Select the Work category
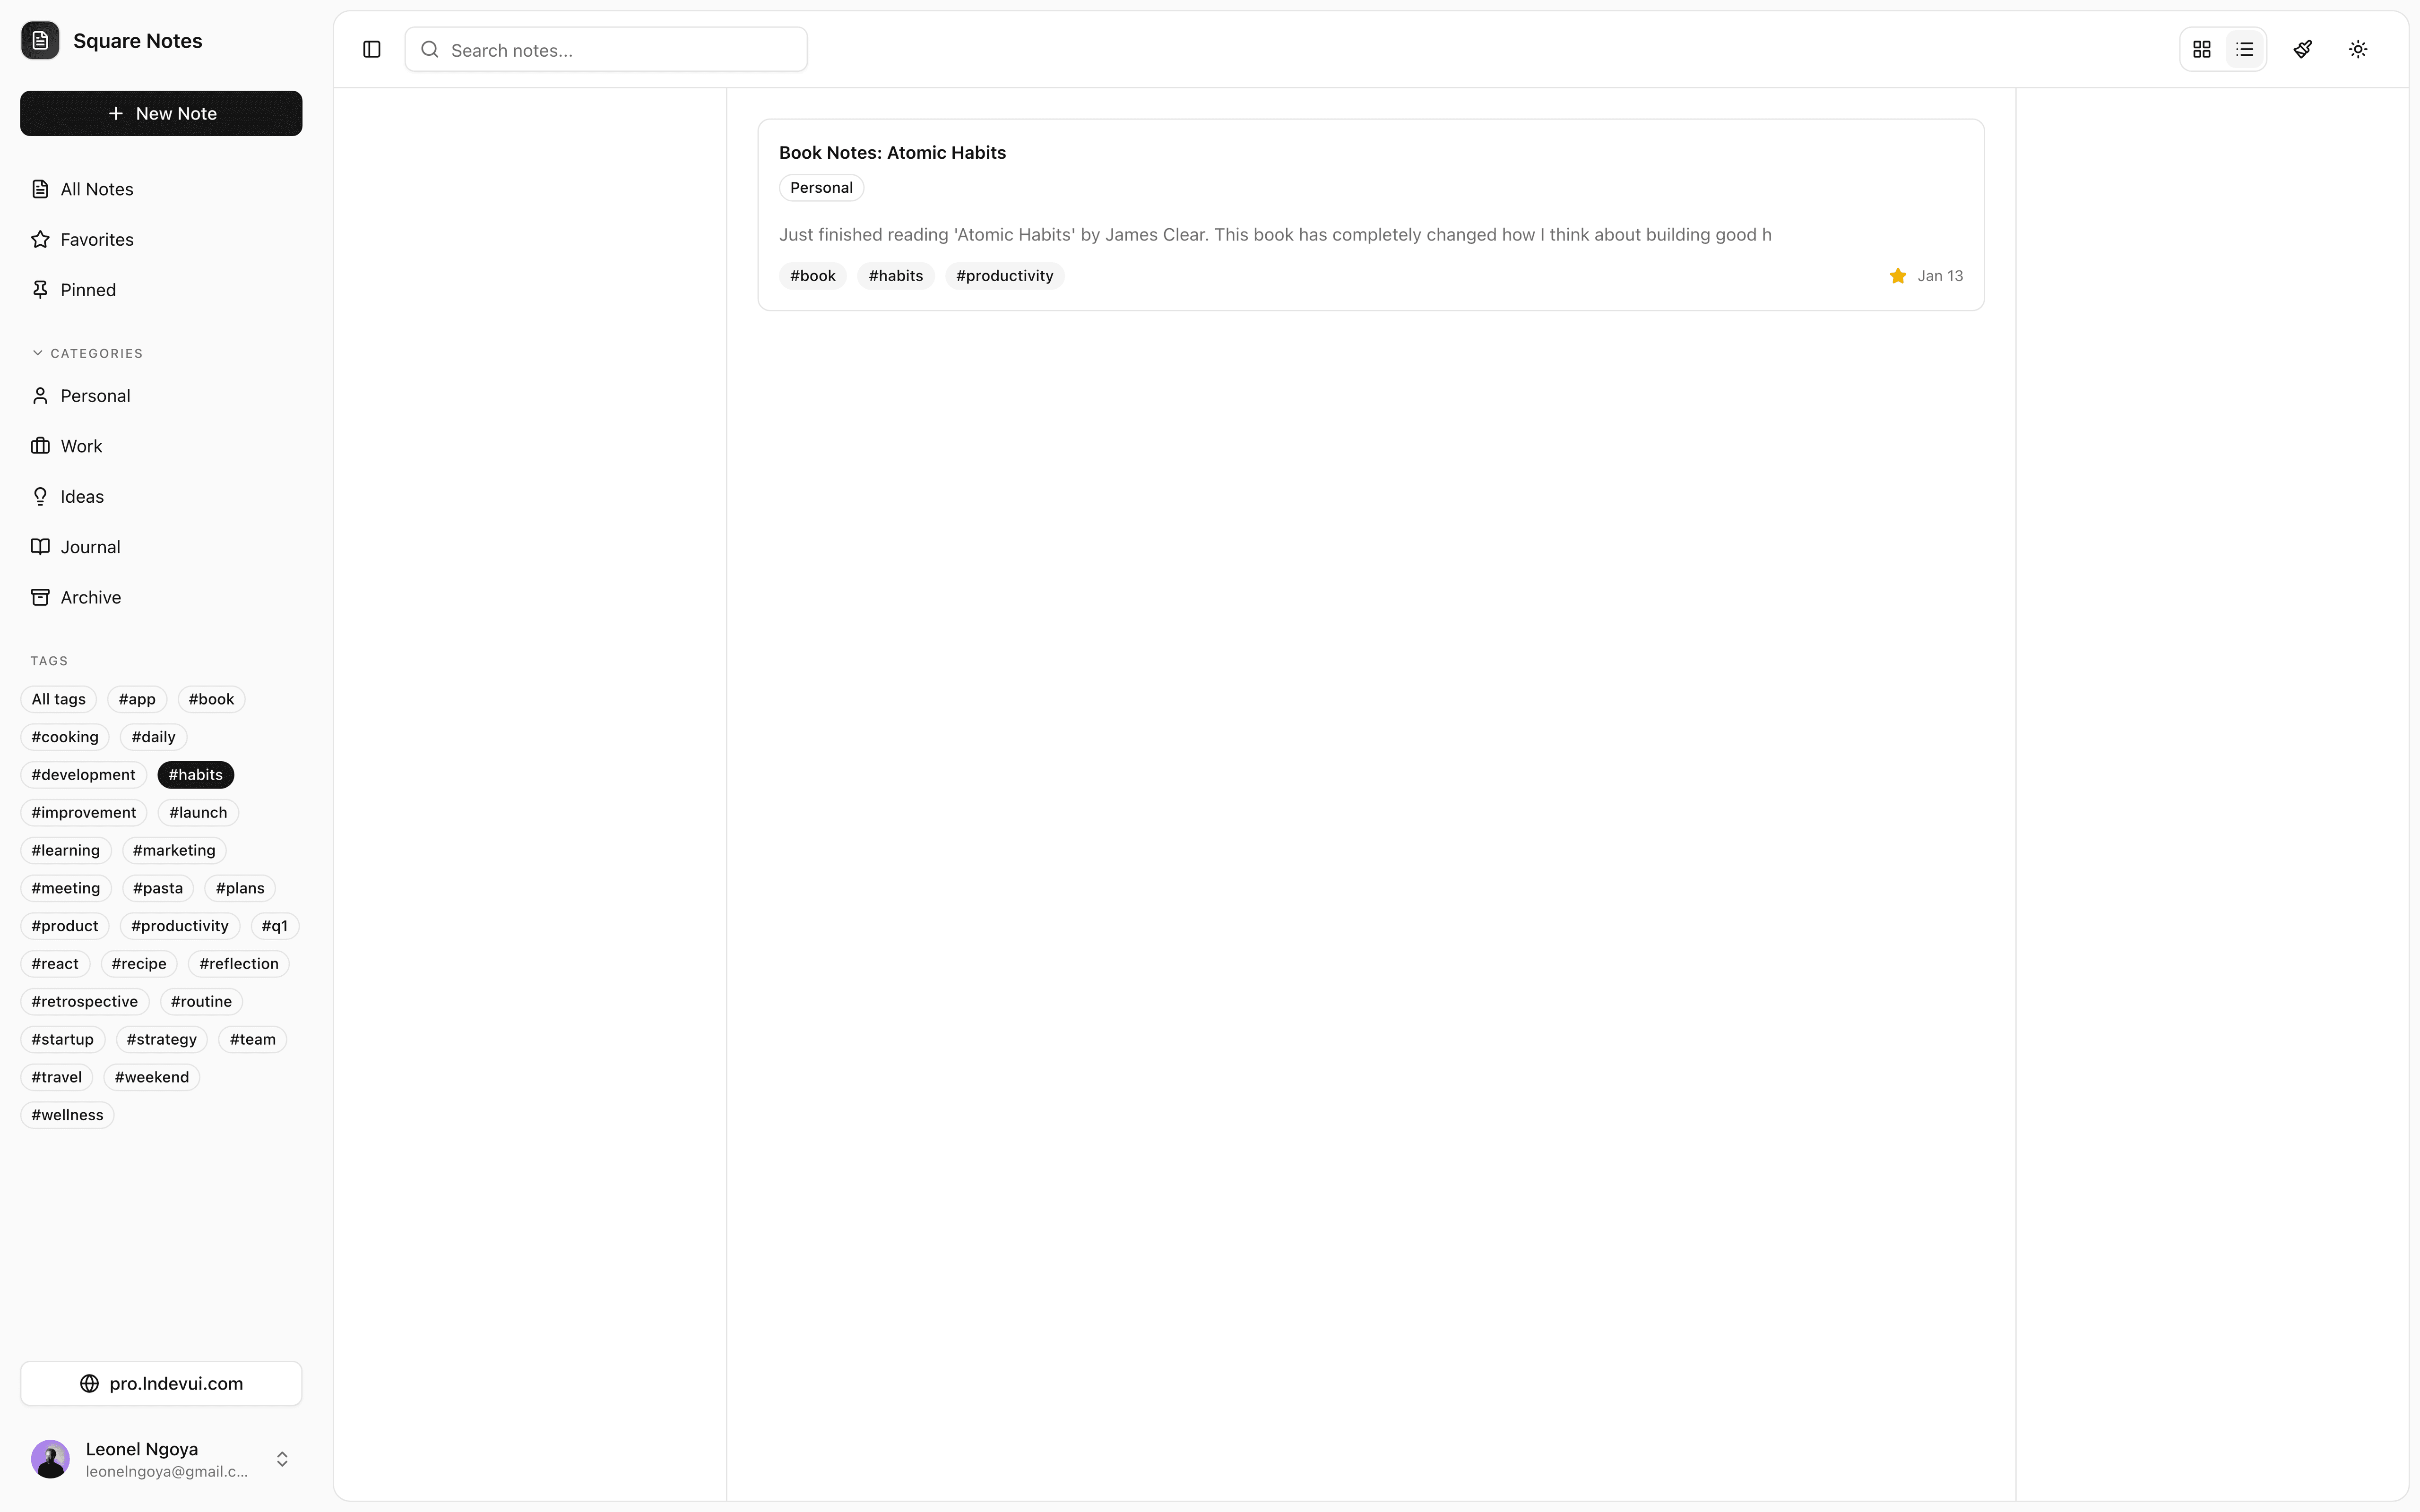2420x1512 pixels. pyautogui.click(x=161, y=446)
